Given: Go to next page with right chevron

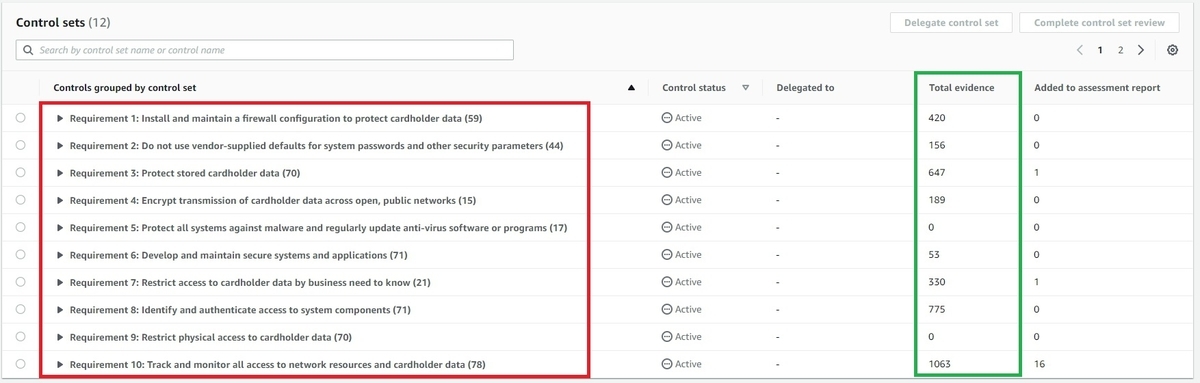Looking at the screenshot, I should (1141, 50).
